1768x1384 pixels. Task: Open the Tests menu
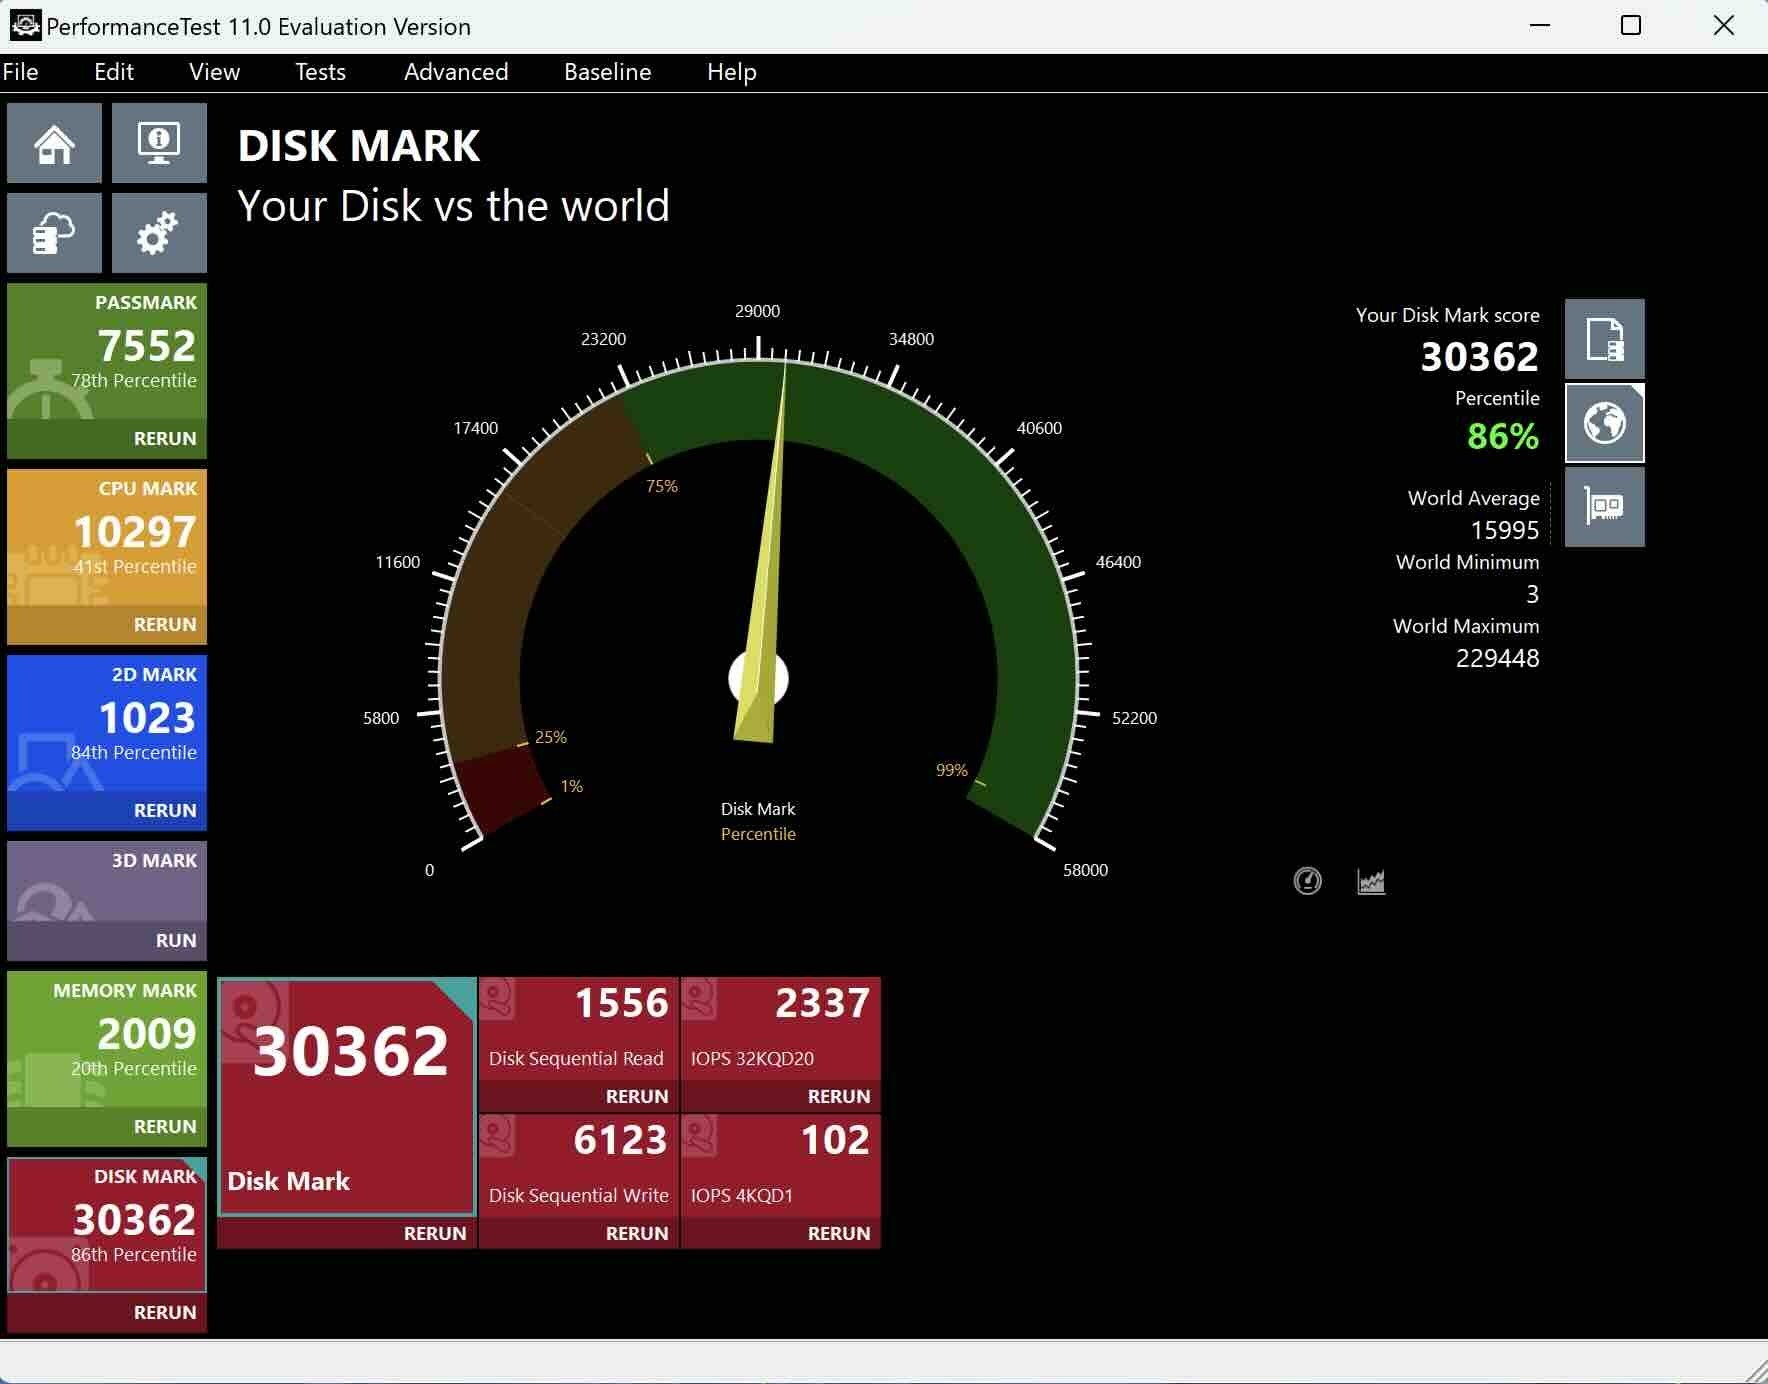320,72
